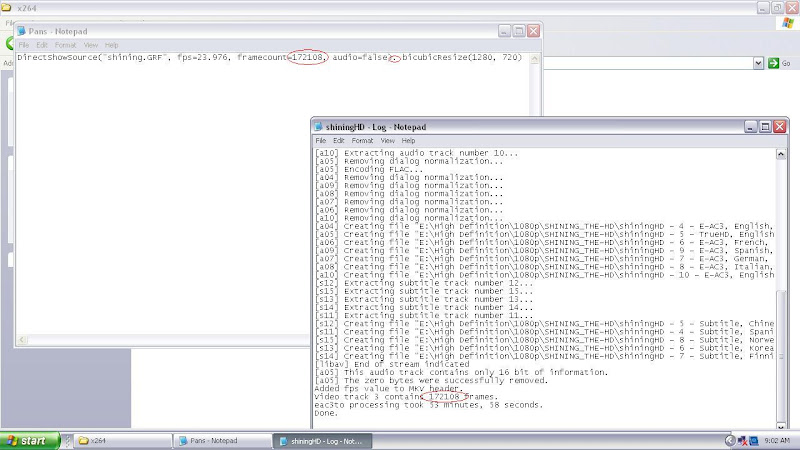Click the Go button in x264 Explorer
This screenshot has height=450, width=800.
click(780, 63)
